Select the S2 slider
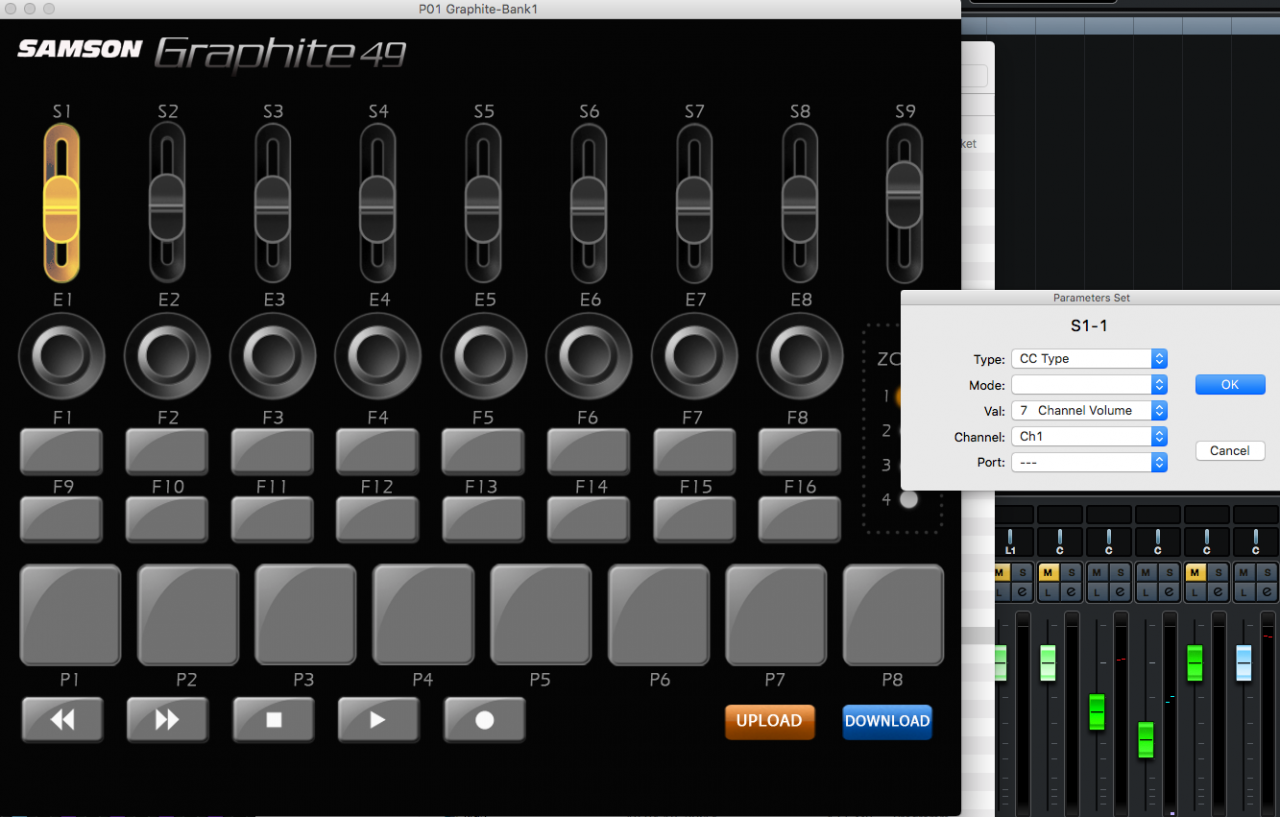Viewport: 1280px width, 817px height. point(167,204)
